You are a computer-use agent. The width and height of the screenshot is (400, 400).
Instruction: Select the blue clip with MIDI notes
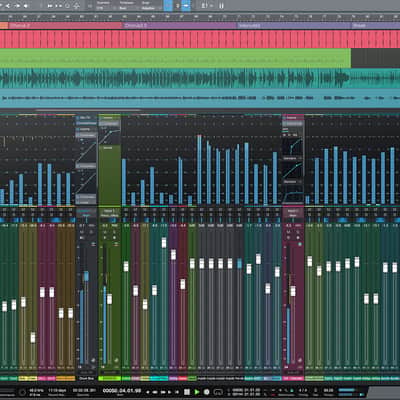point(200,98)
